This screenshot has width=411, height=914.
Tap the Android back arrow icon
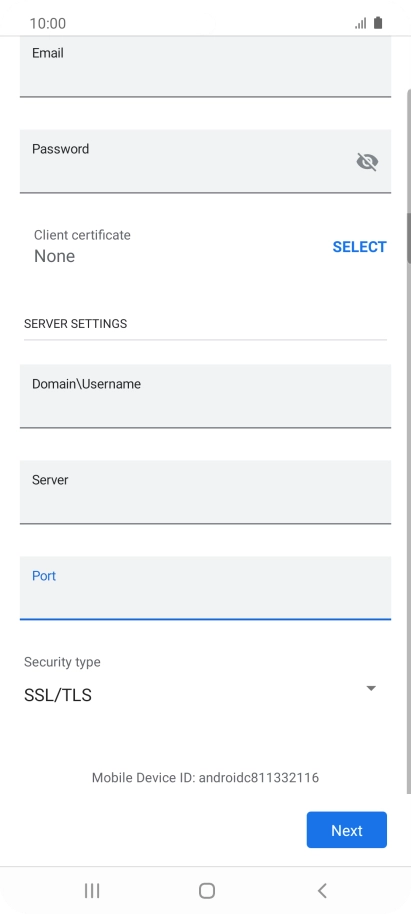(322, 890)
